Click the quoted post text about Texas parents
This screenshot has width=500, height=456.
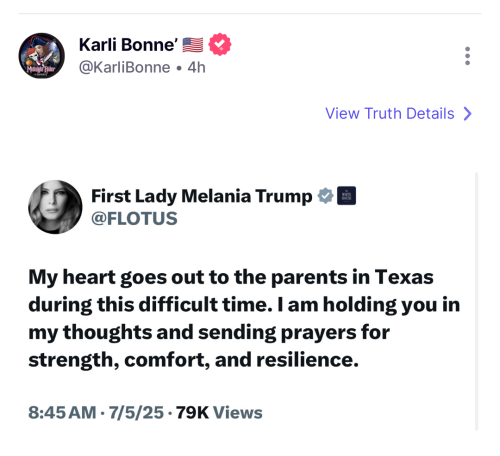pos(244,318)
